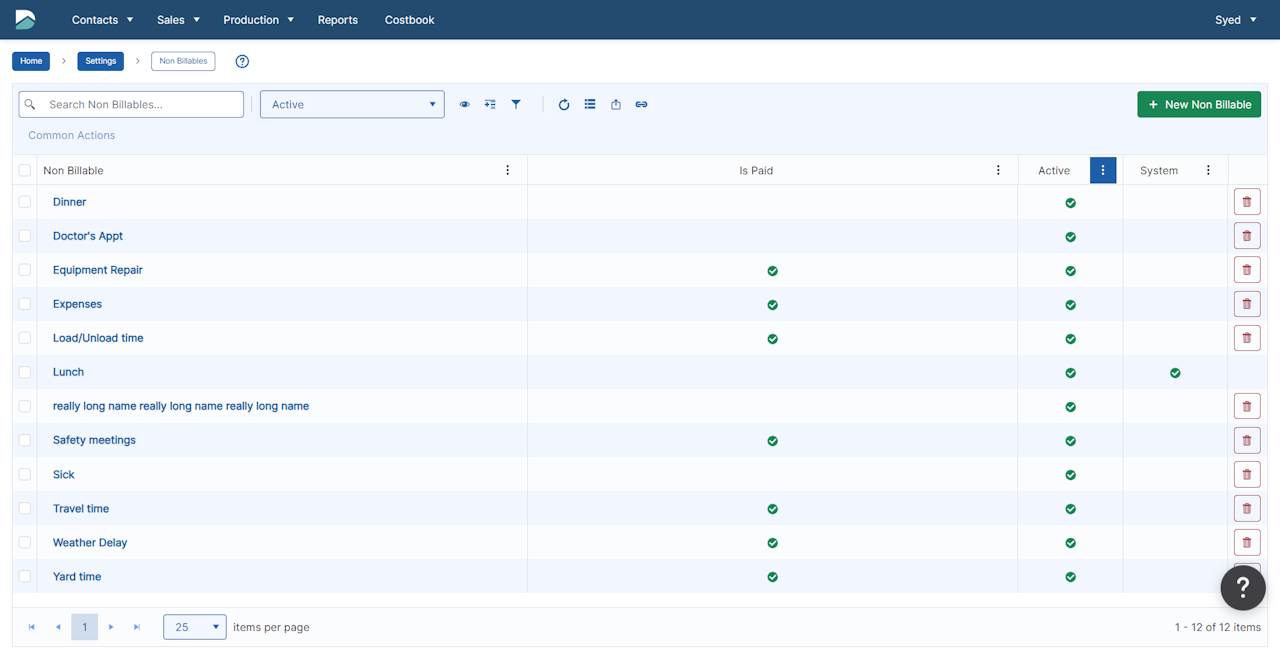Click the chain link icon in toolbar
The image size is (1280, 659).
pyautogui.click(x=641, y=104)
